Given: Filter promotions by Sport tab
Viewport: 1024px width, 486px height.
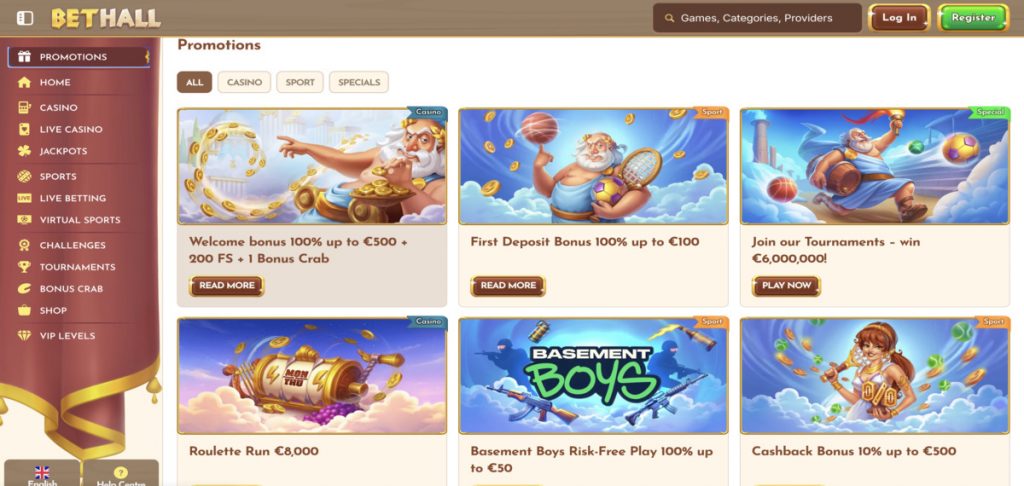Looking at the screenshot, I should click(300, 82).
